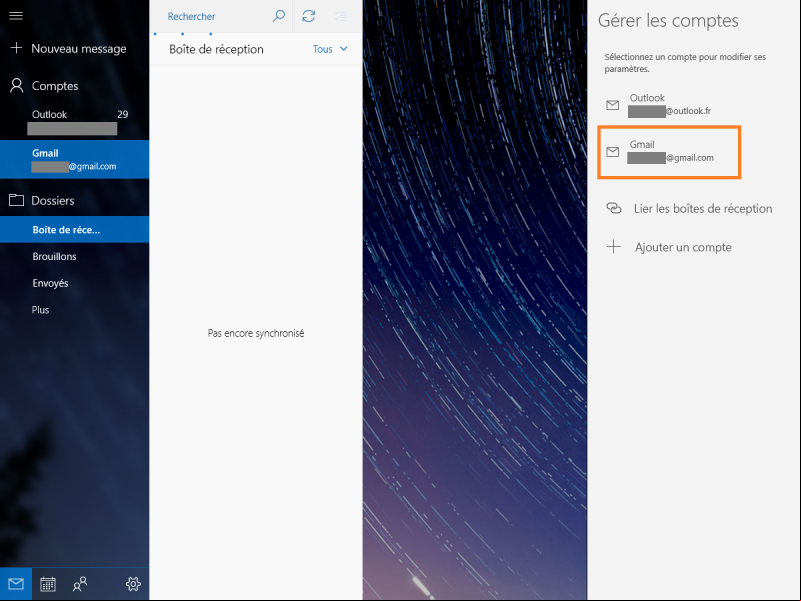This screenshot has width=801, height=601.
Task: Open the Envoyés folder
Action: [x=75, y=283]
